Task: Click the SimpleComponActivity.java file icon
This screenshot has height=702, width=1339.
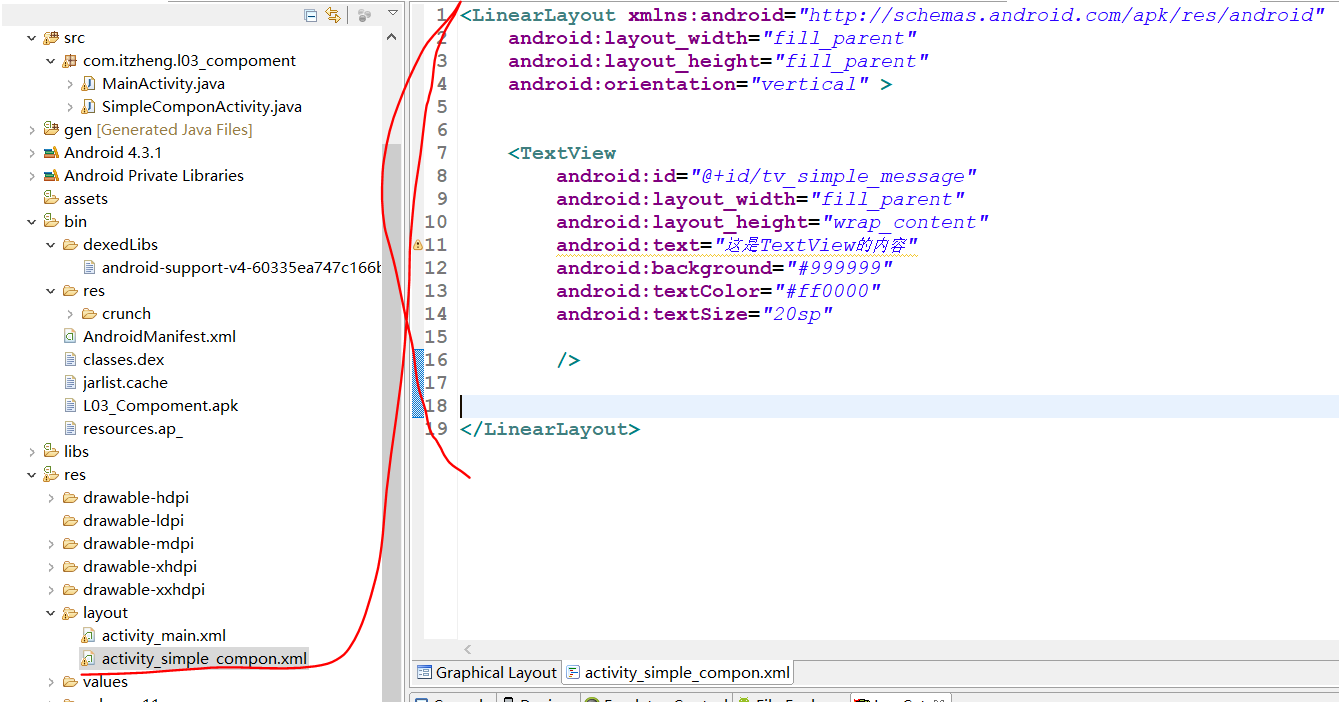Action: point(89,107)
